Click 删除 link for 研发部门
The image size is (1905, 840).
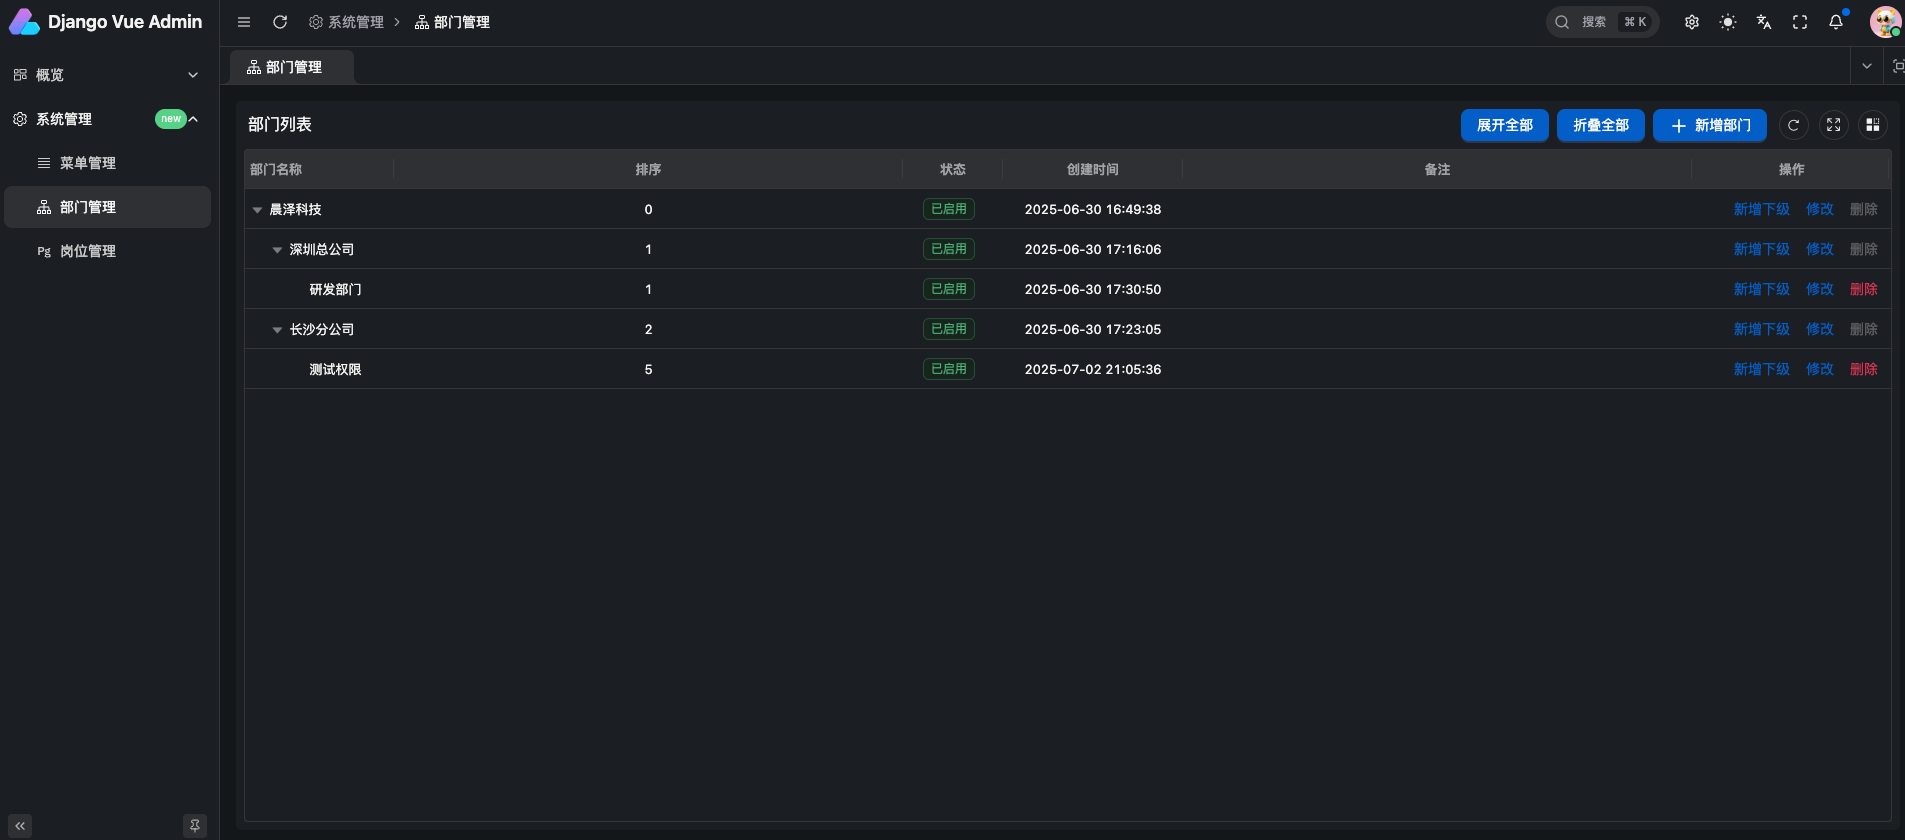pyautogui.click(x=1864, y=289)
